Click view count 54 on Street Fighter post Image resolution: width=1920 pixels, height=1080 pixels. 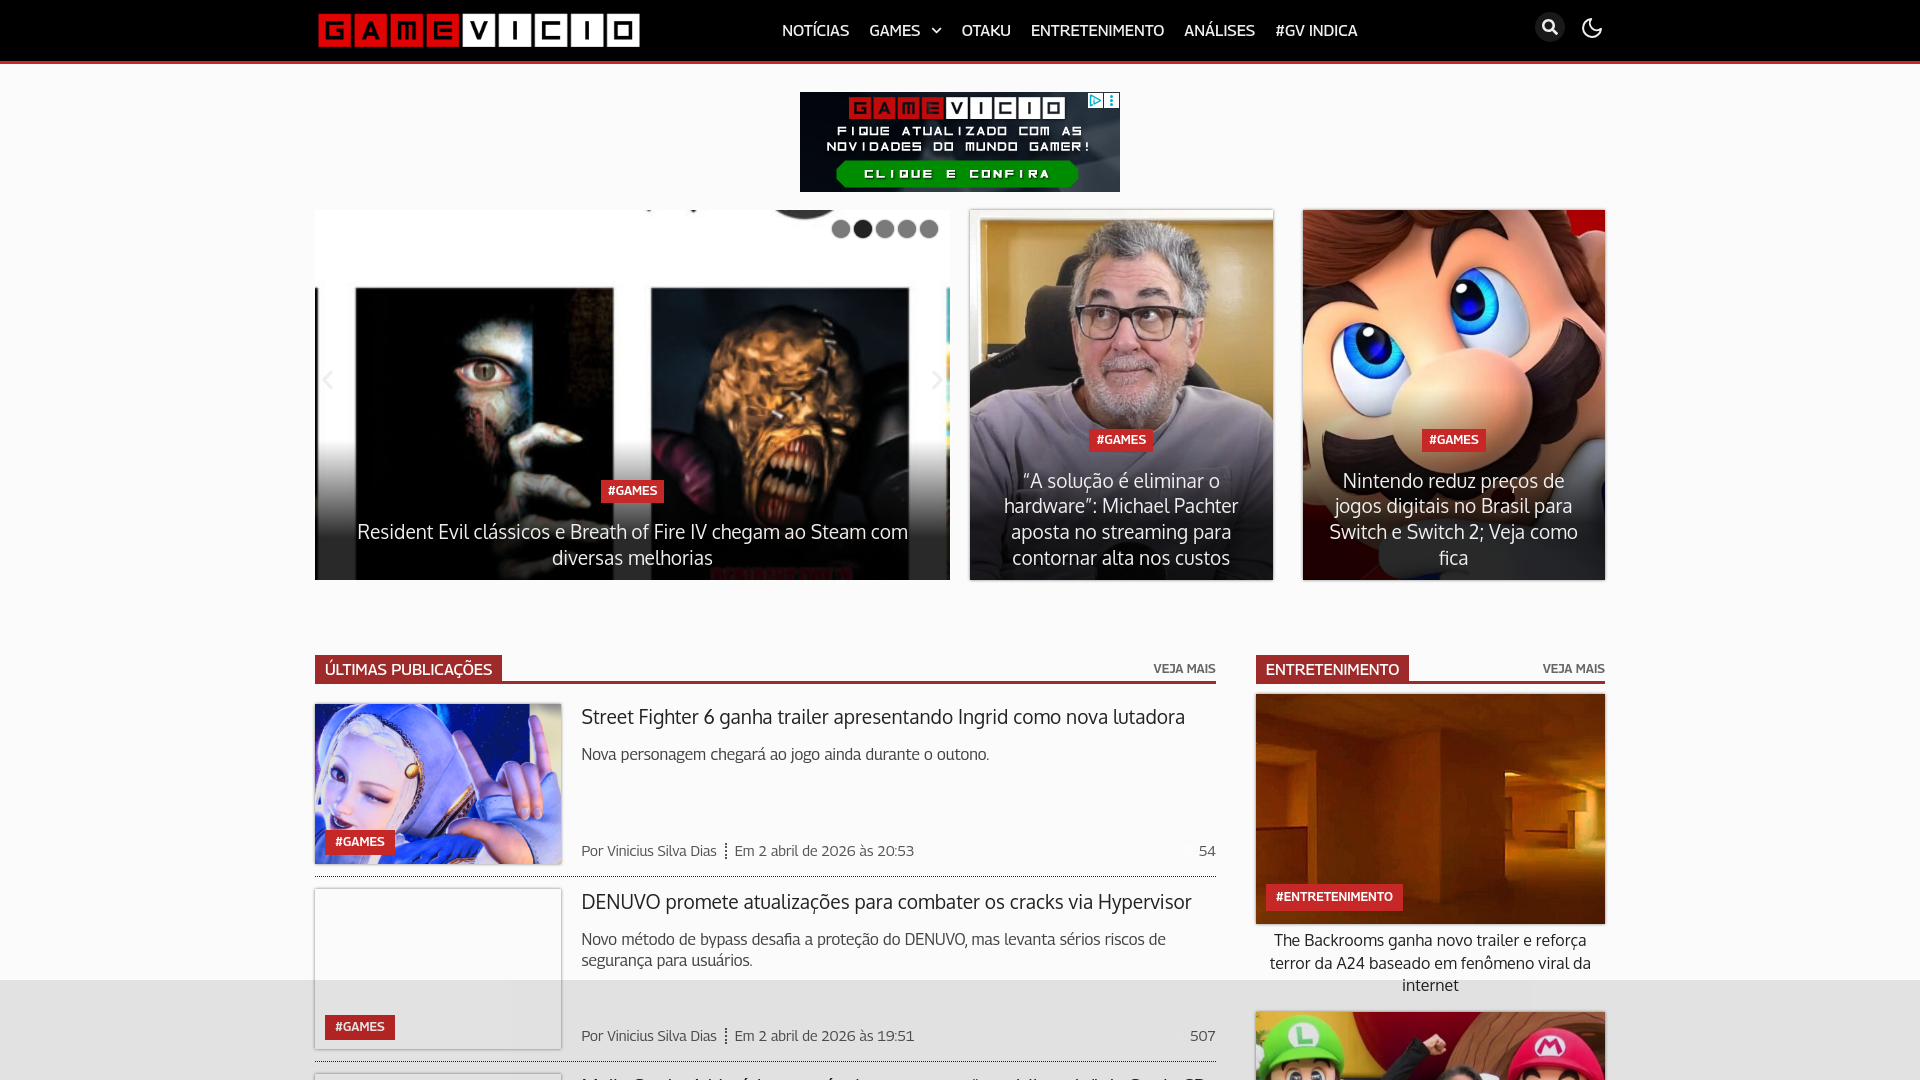tap(1207, 851)
